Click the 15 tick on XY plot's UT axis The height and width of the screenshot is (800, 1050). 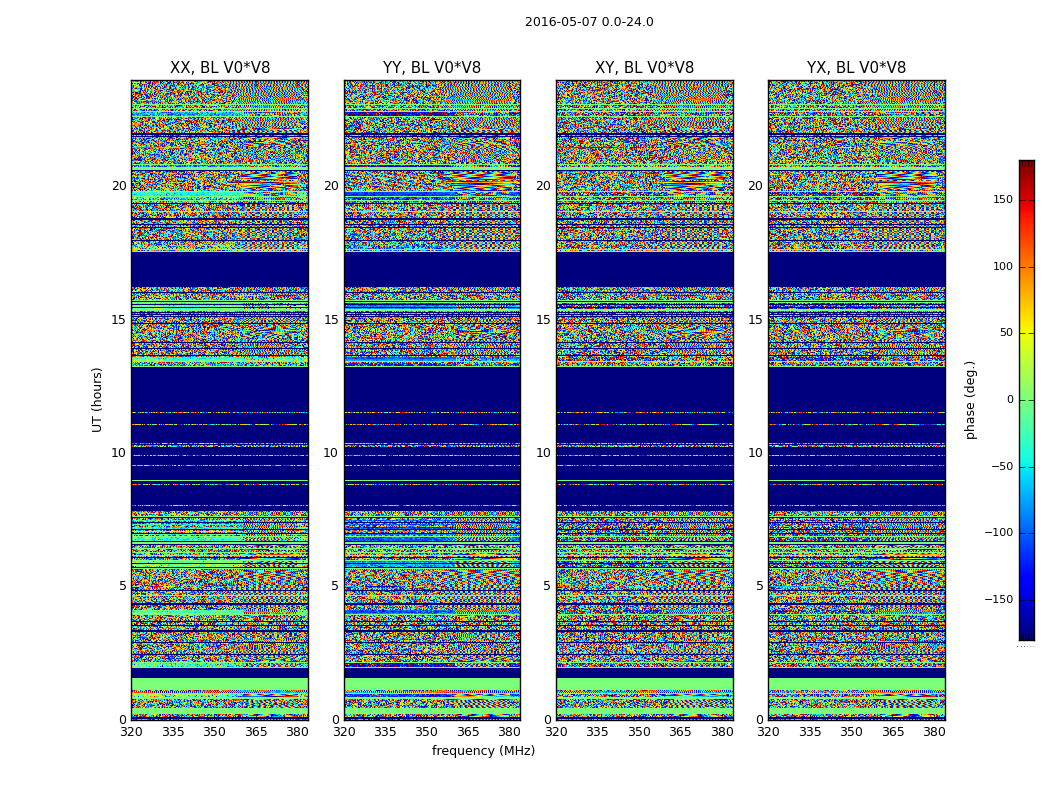pyautogui.click(x=544, y=320)
